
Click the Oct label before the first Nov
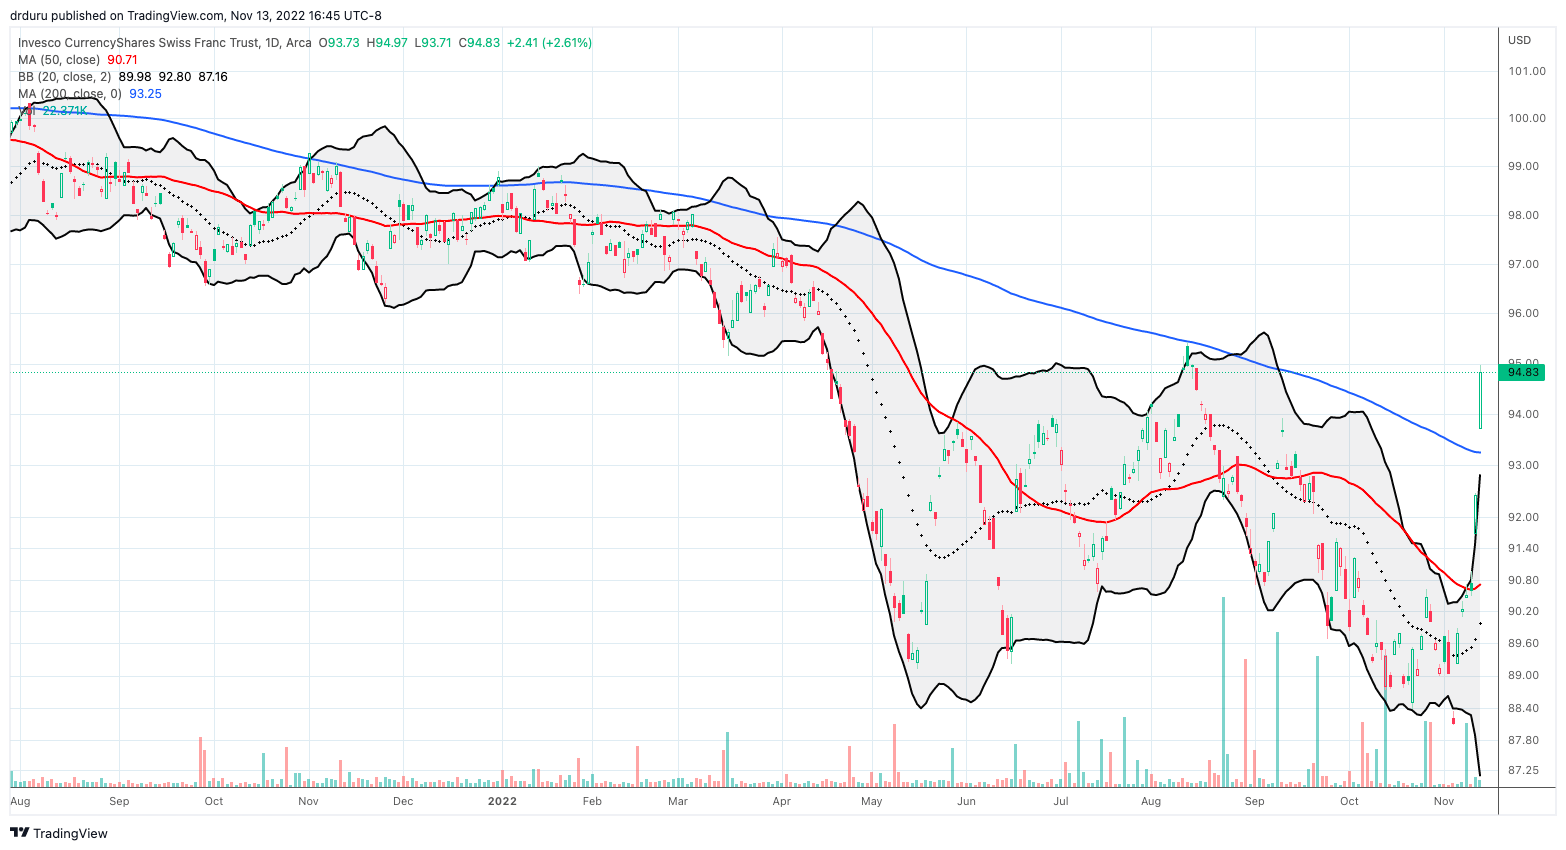click(213, 801)
